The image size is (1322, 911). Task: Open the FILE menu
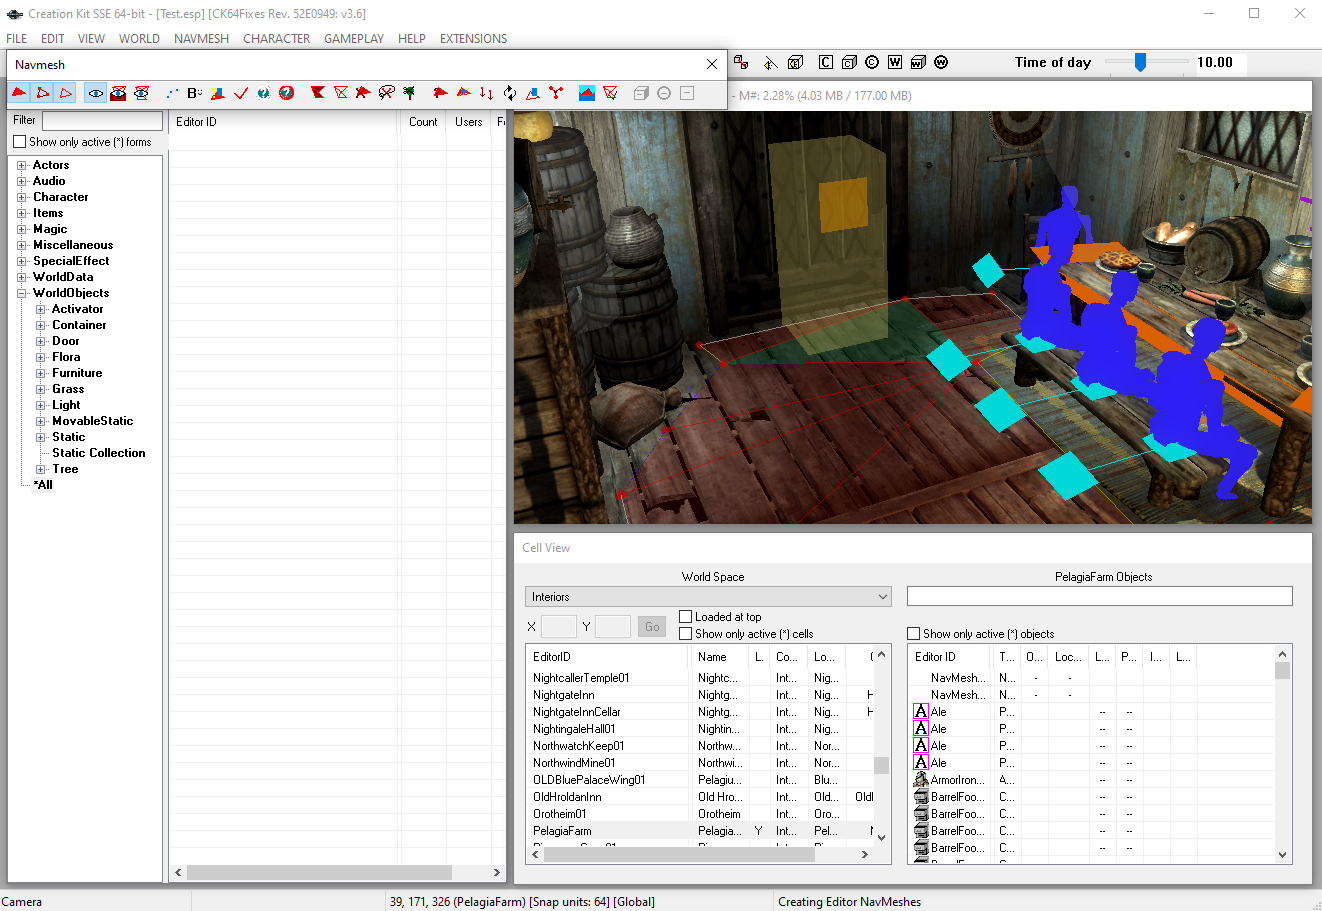click(17, 39)
